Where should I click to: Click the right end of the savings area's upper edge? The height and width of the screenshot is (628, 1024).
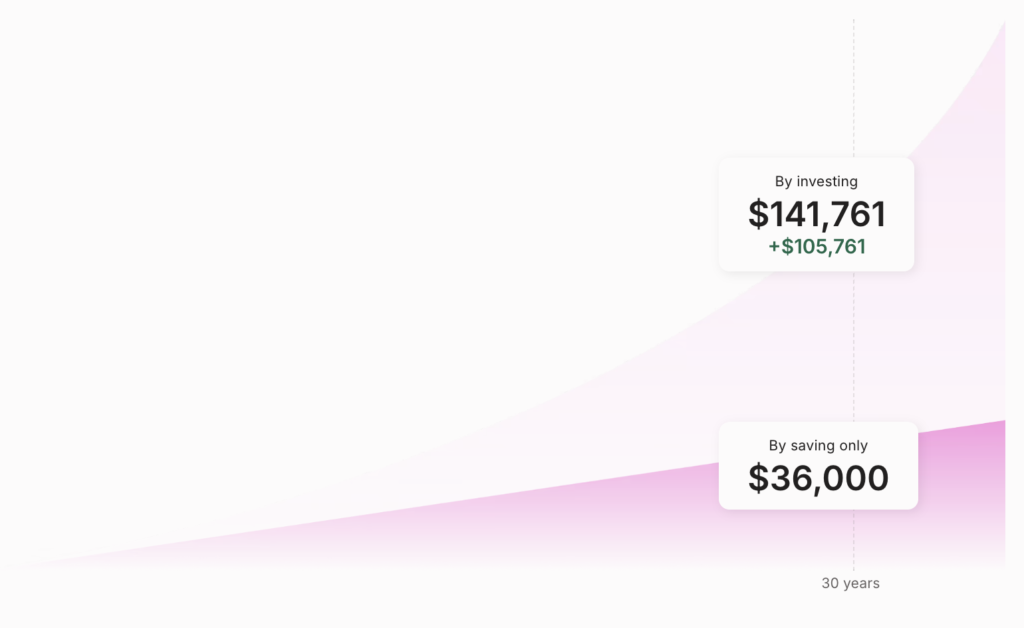point(1003,422)
